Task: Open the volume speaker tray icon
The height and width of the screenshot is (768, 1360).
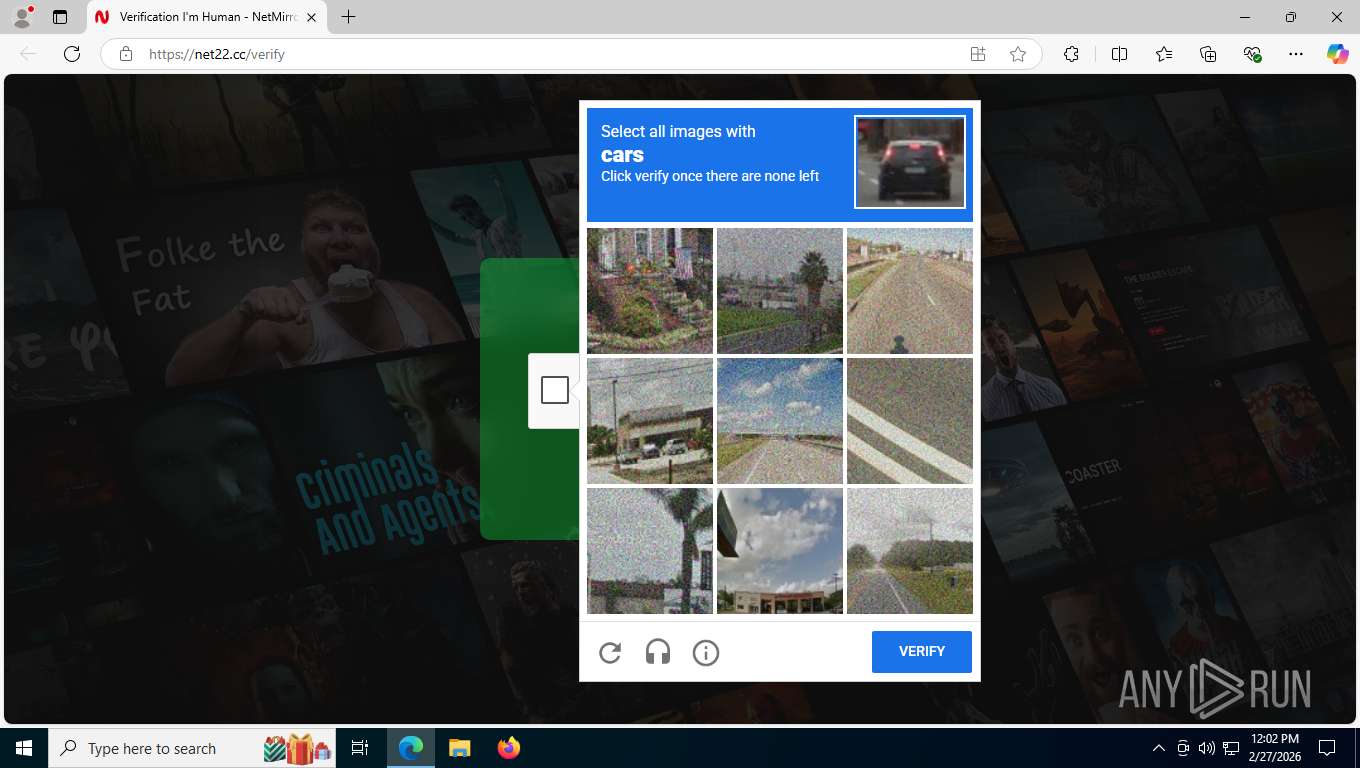Action: coord(1207,748)
